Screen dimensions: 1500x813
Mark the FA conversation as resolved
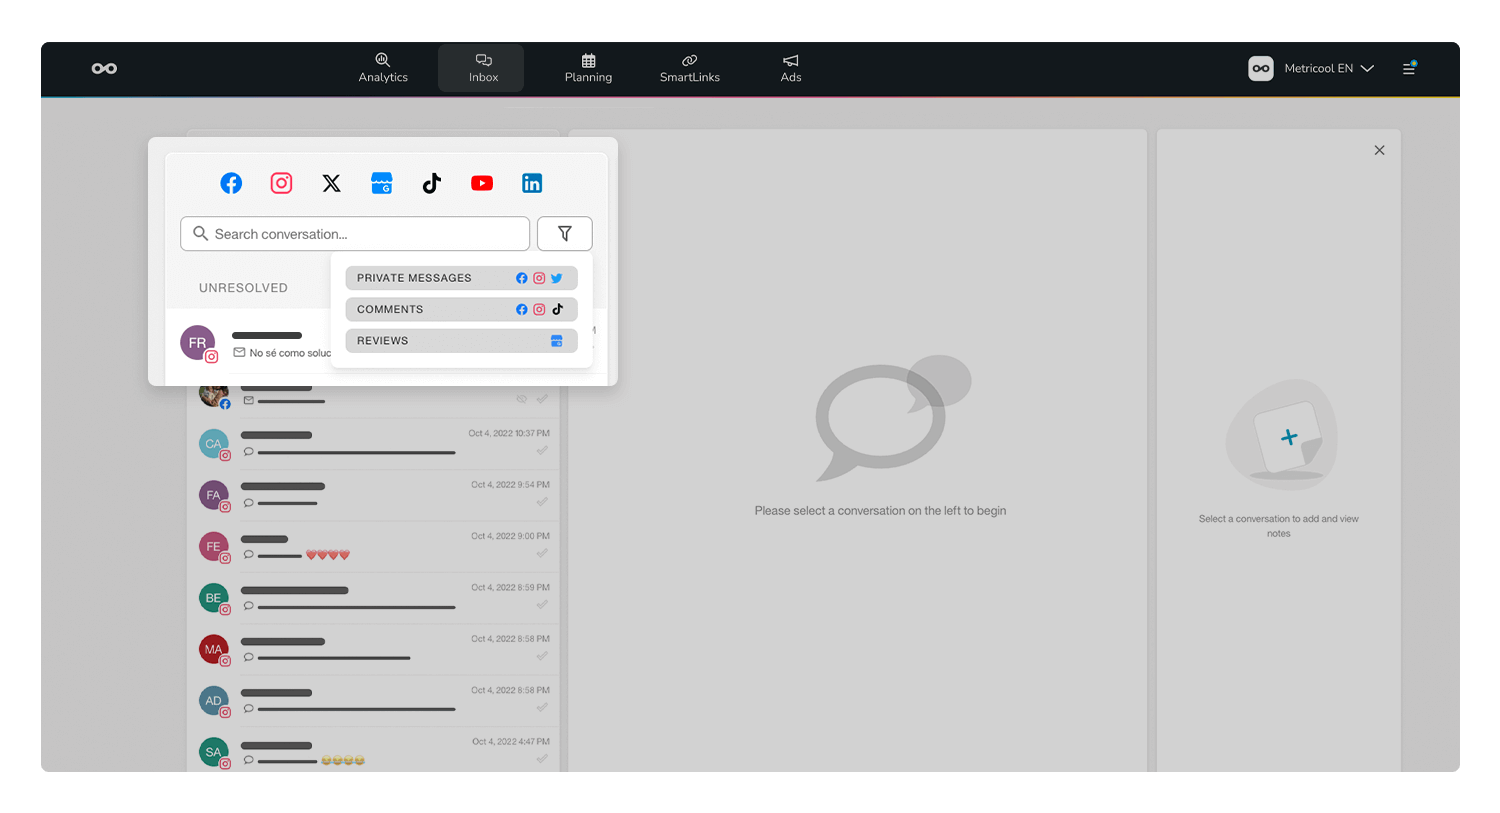(x=542, y=502)
